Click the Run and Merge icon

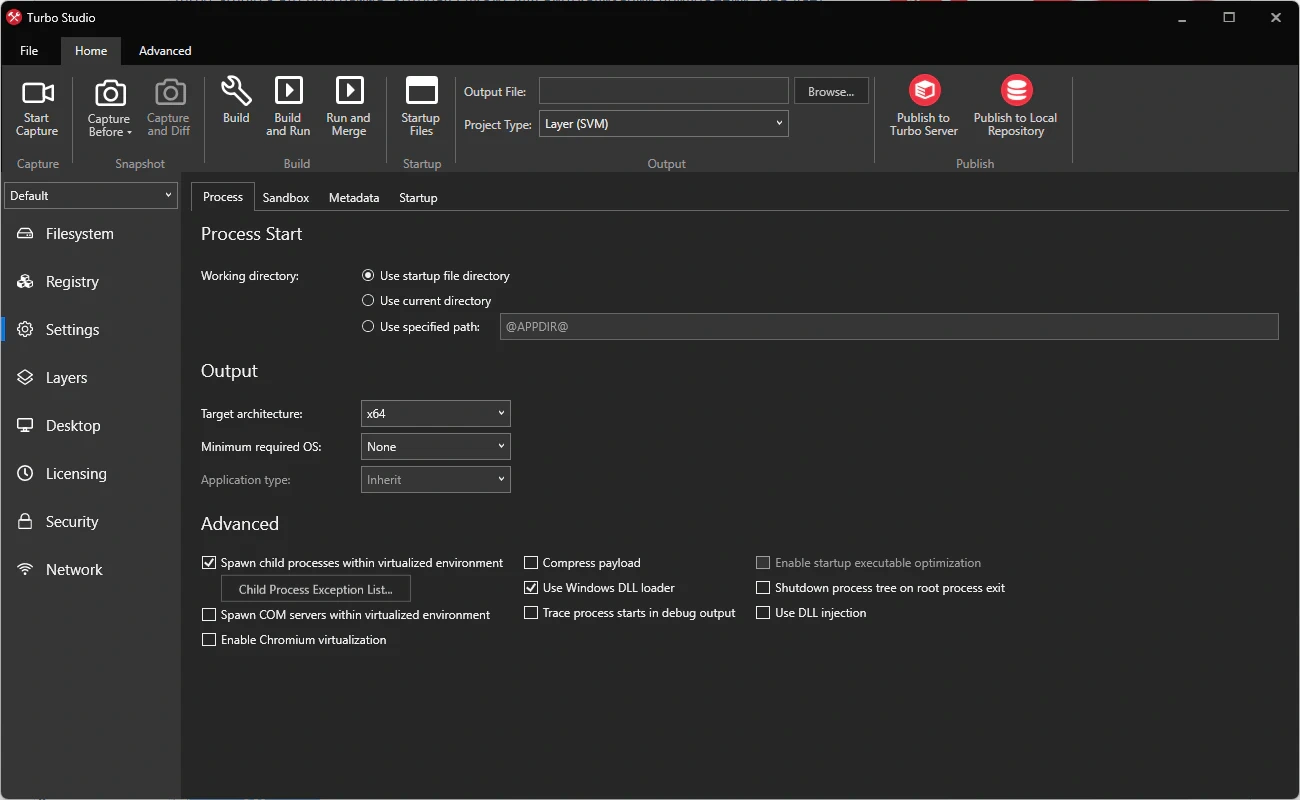pos(349,92)
